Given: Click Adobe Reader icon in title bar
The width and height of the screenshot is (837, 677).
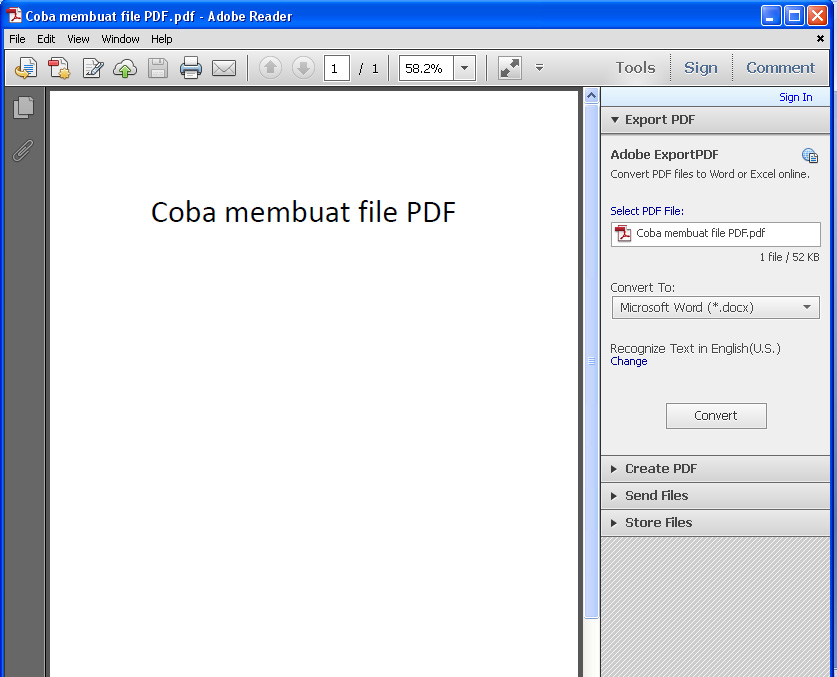Looking at the screenshot, I should pos(14,15).
